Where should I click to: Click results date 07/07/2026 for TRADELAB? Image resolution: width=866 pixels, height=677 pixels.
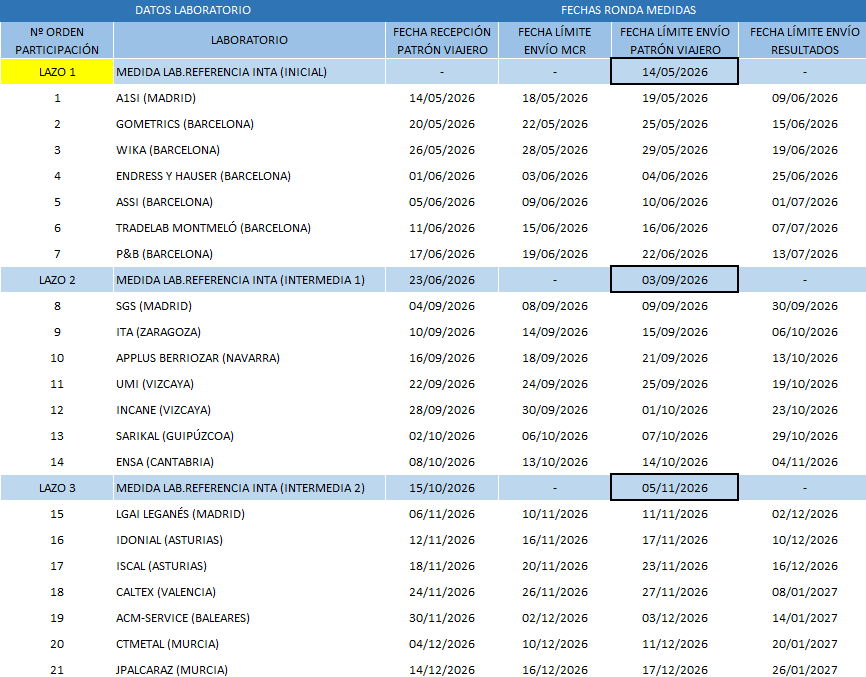point(804,228)
